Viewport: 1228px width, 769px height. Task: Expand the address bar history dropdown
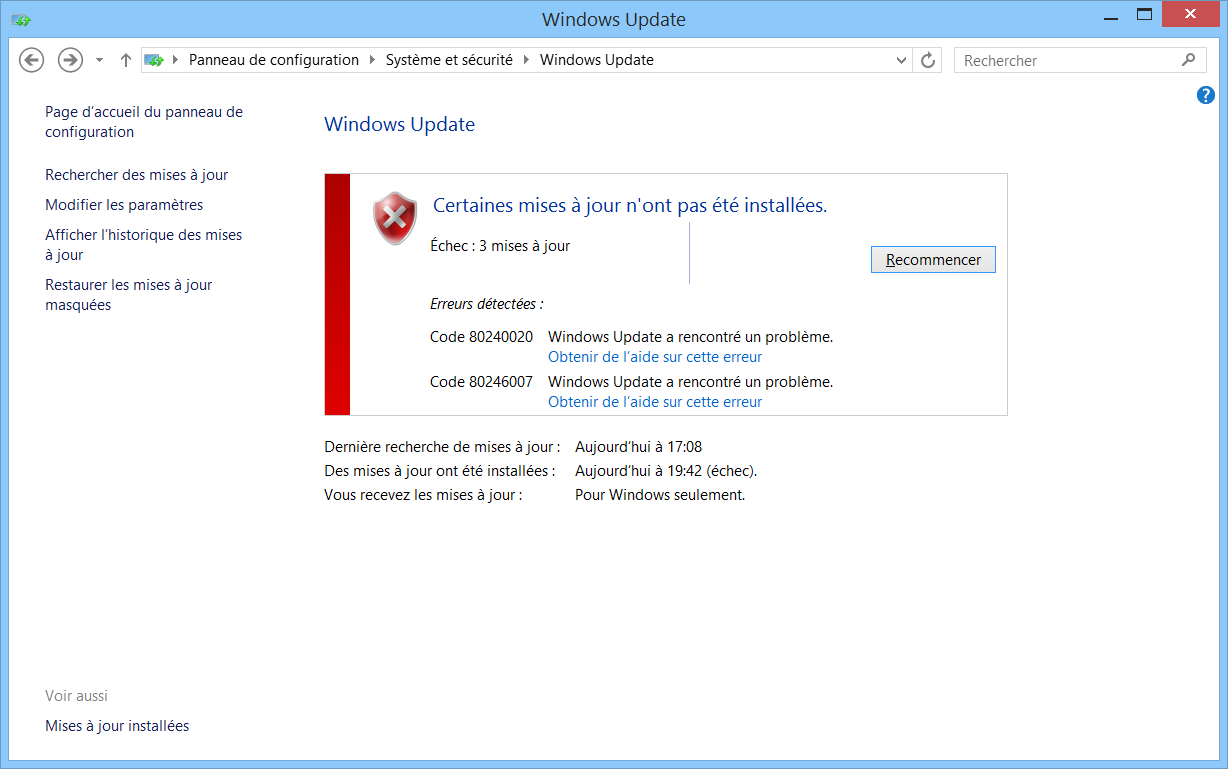901,60
